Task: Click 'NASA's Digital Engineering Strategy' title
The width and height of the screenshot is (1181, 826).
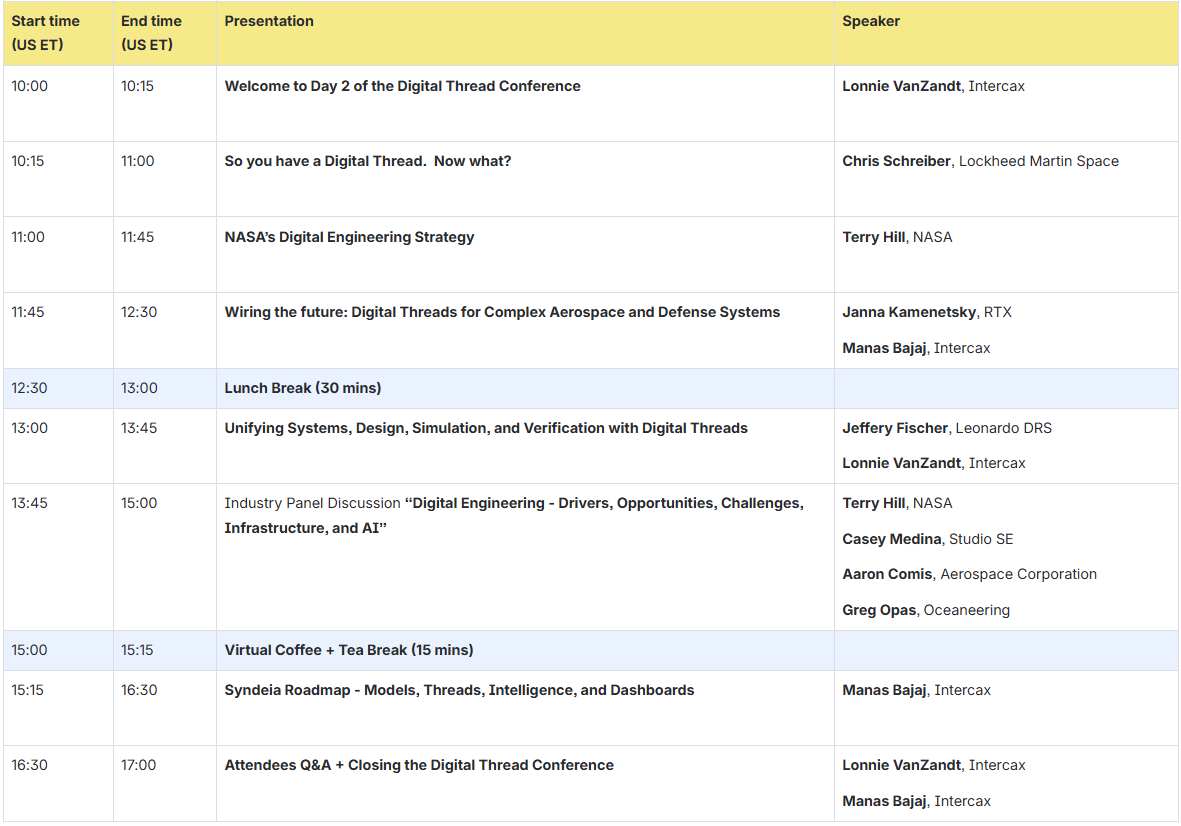Action: coord(349,237)
